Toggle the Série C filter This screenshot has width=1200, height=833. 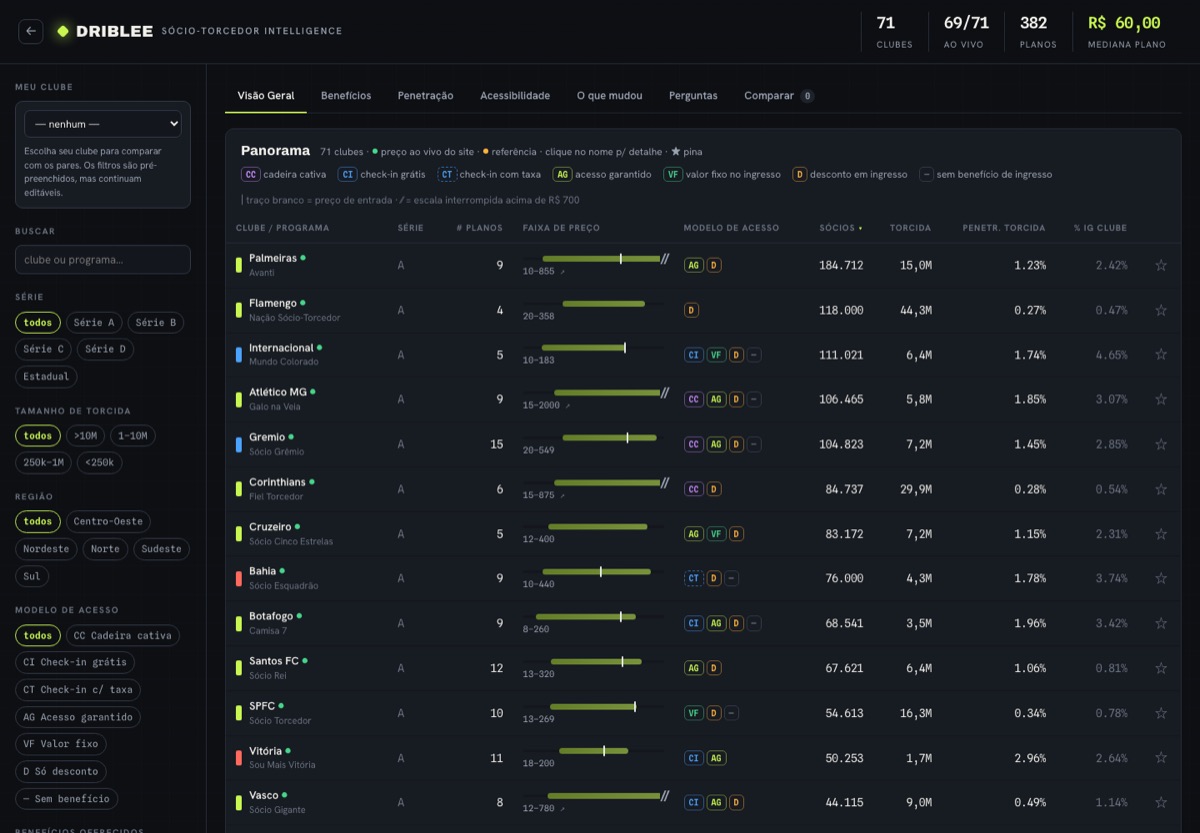pyautogui.click(x=43, y=349)
